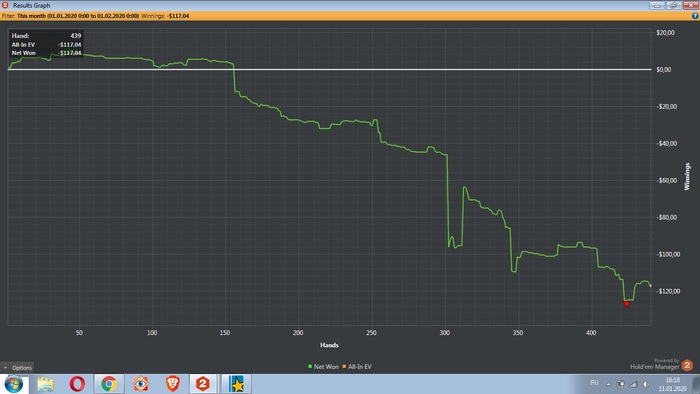Click the taskbar clock showing 16:10
Screen dimensions: 700x394
pos(672,384)
